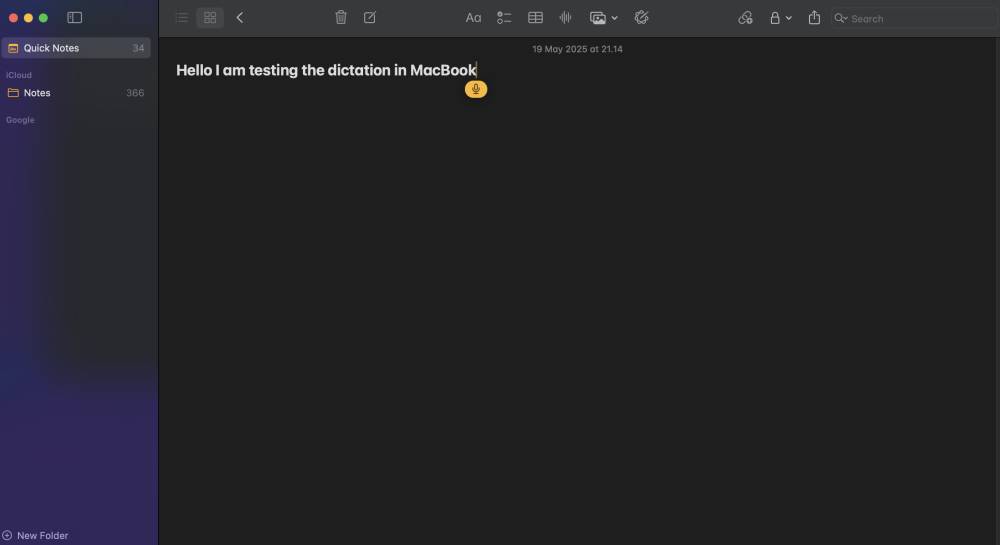Screen dimensions: 1000x545
Task: Click the Google section header
Action: click(20, 120)
